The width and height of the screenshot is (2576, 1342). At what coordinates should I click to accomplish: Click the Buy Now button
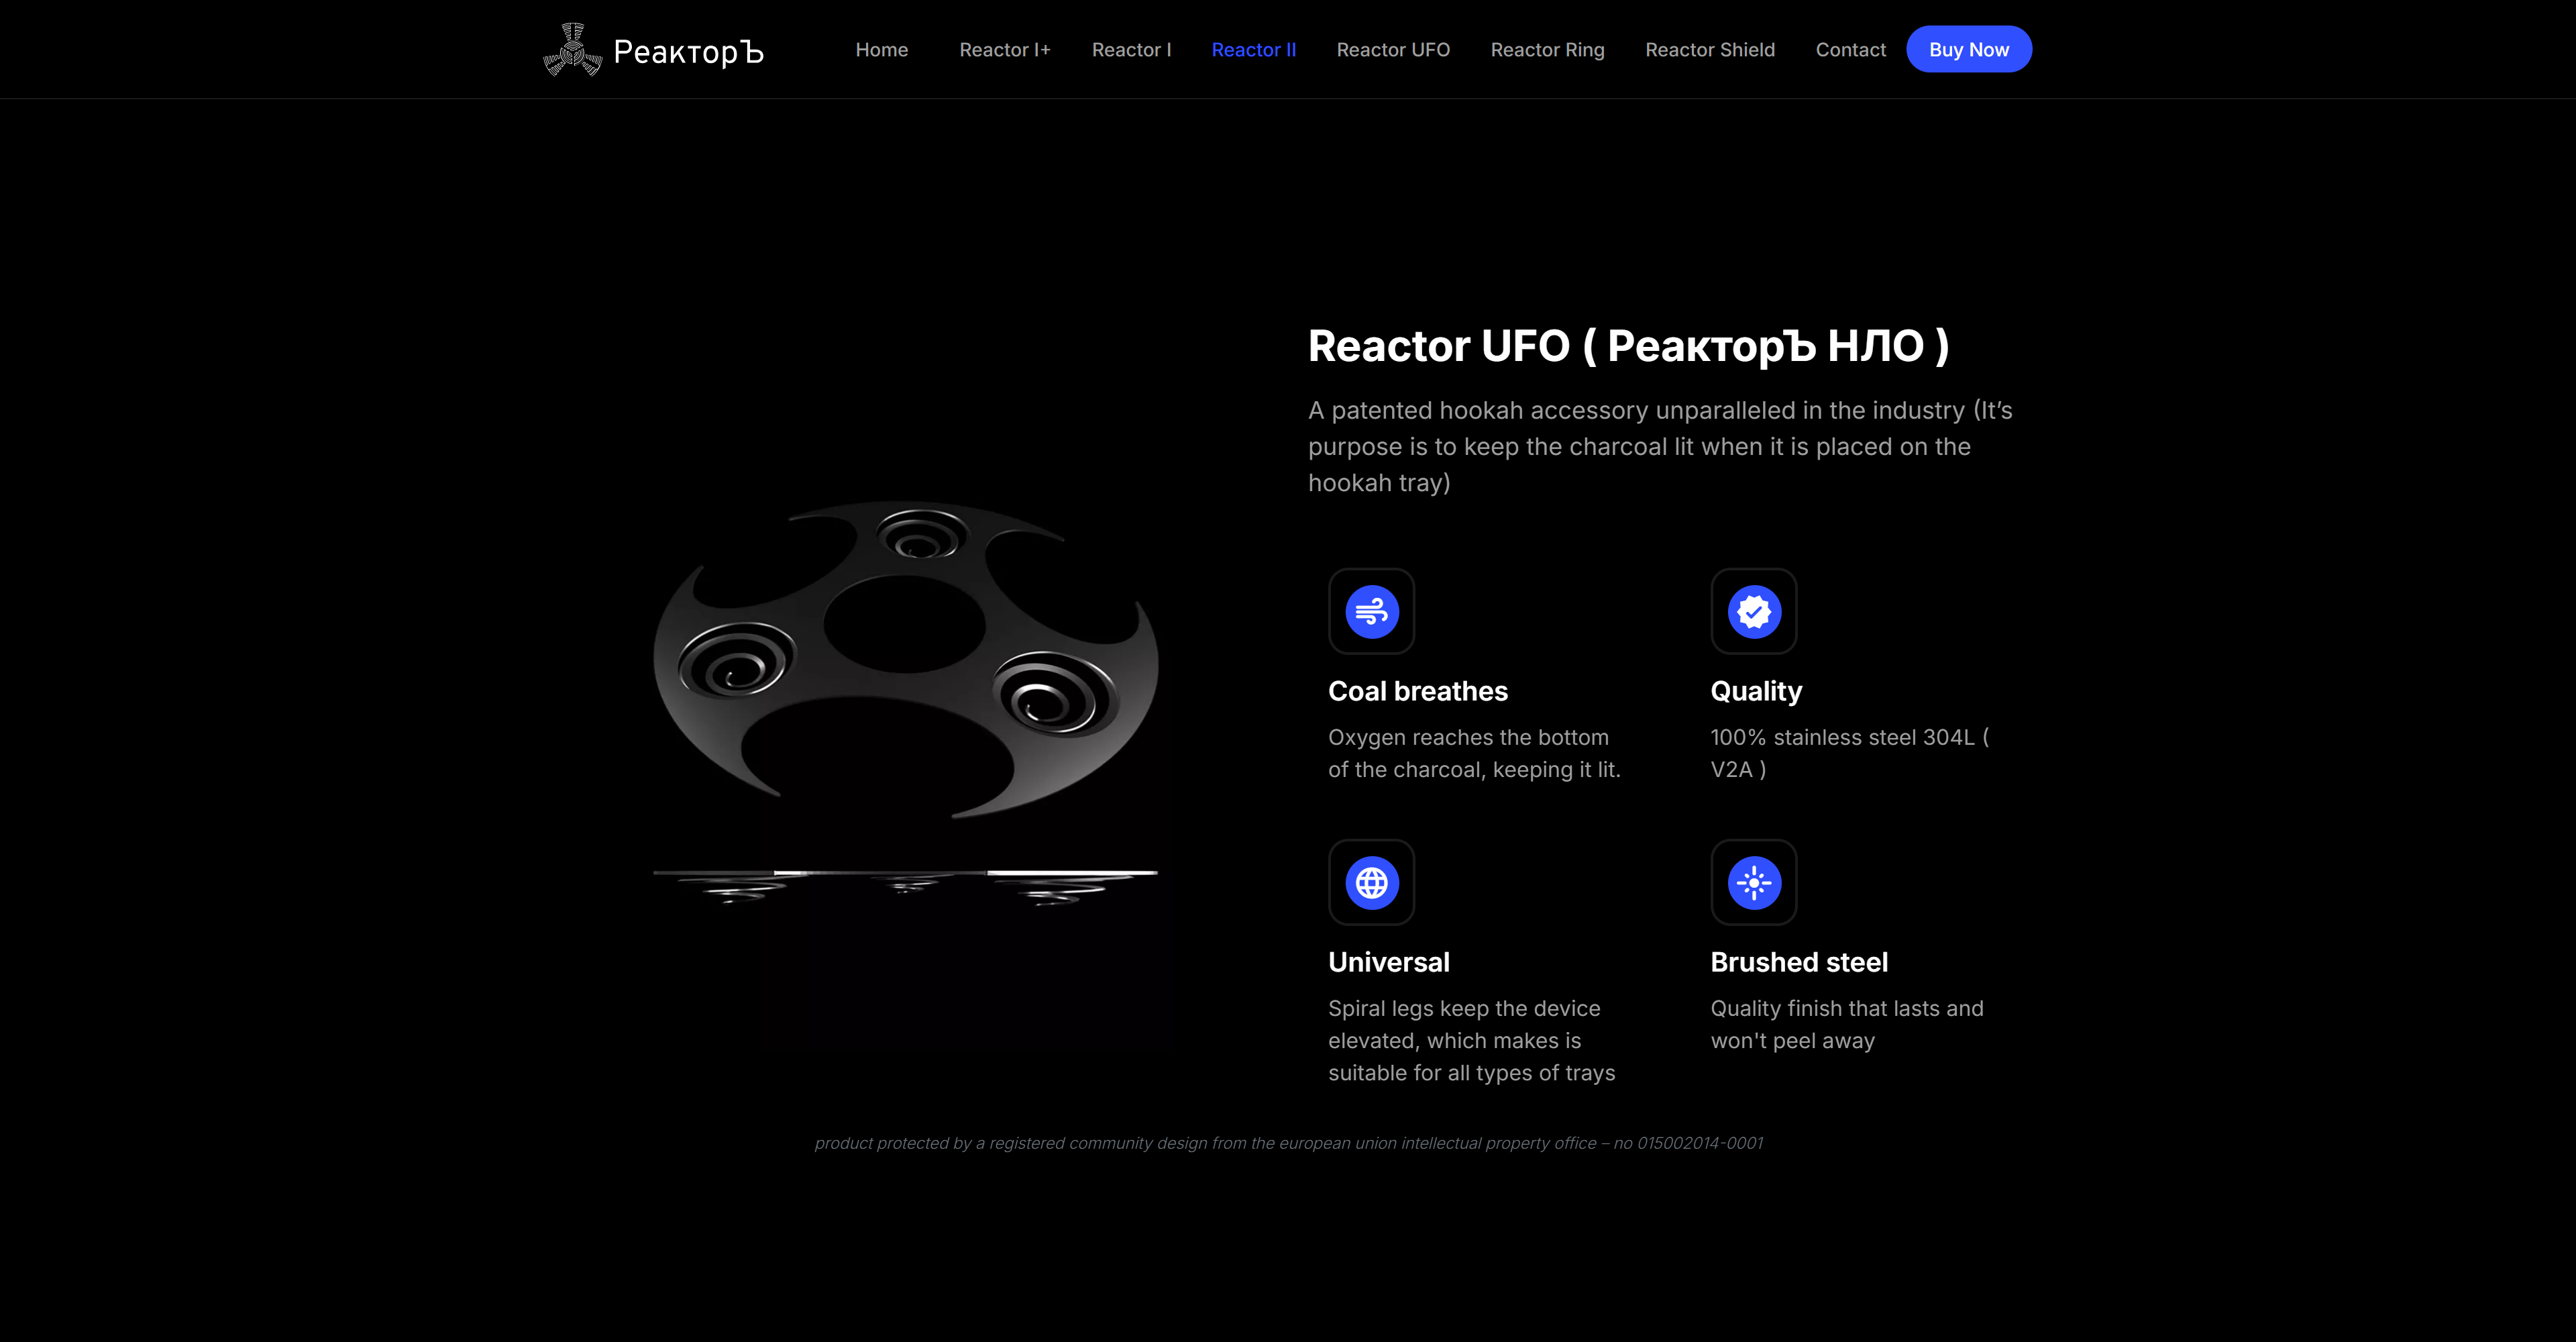coord(1968,49)
